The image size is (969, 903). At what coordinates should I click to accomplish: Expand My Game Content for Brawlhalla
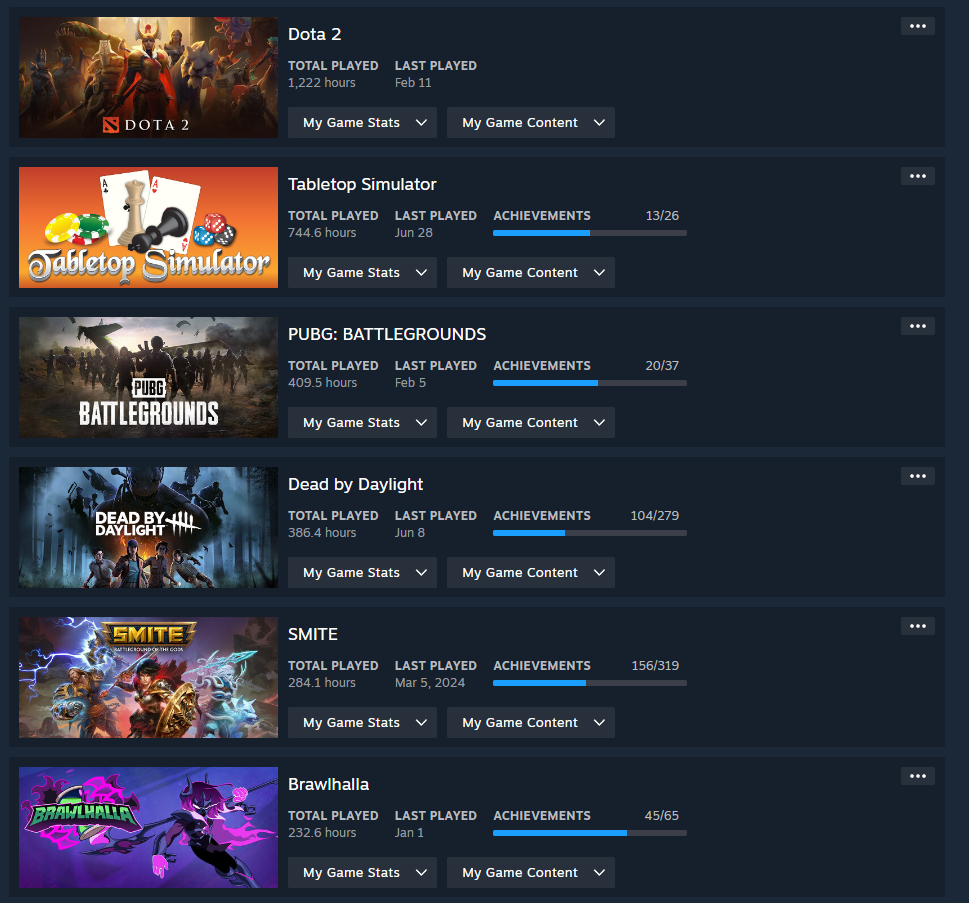531,873
